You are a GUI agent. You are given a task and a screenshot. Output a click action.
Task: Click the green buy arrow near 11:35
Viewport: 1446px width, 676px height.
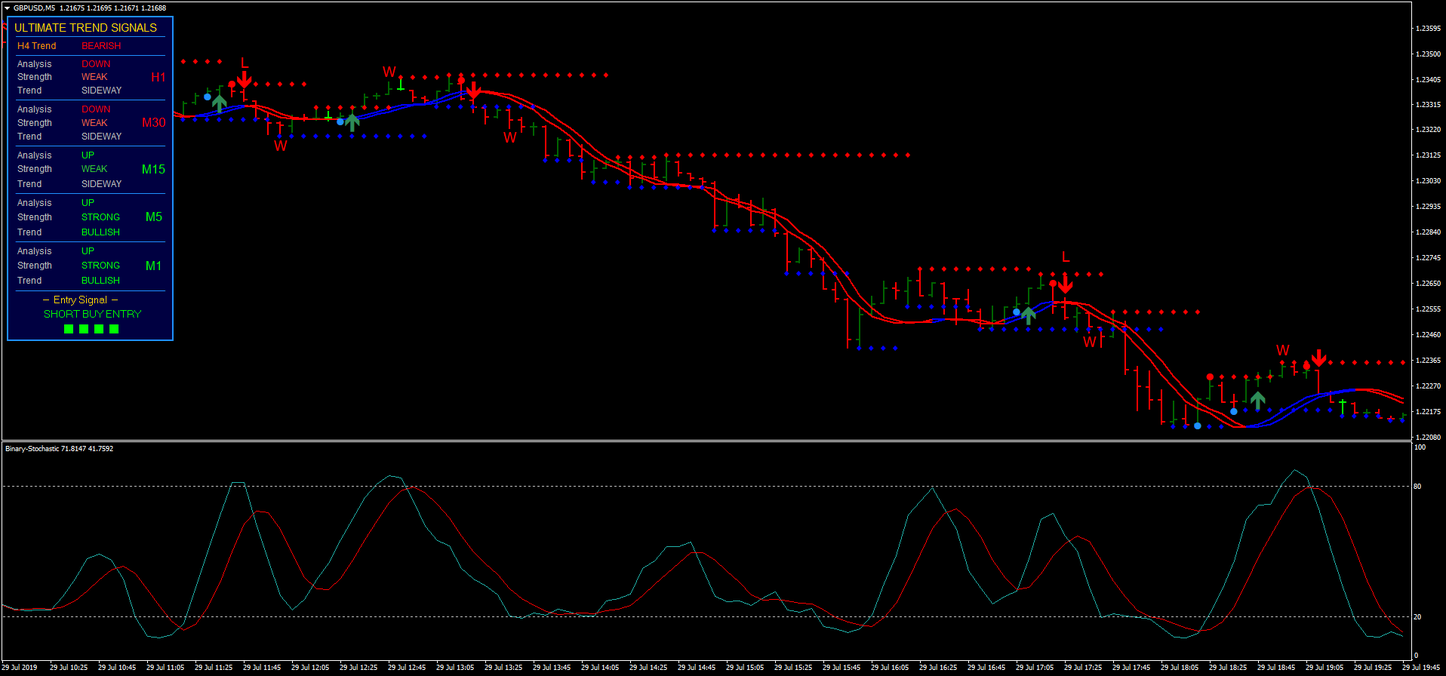pos(220,102)
